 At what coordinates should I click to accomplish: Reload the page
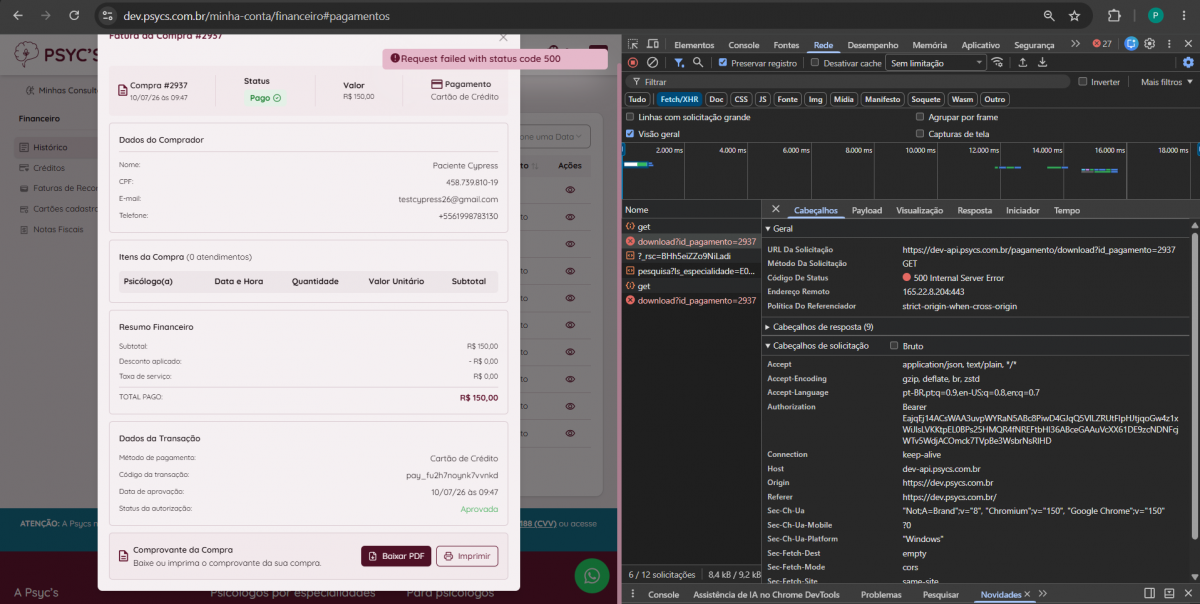(x=73, y=16)
